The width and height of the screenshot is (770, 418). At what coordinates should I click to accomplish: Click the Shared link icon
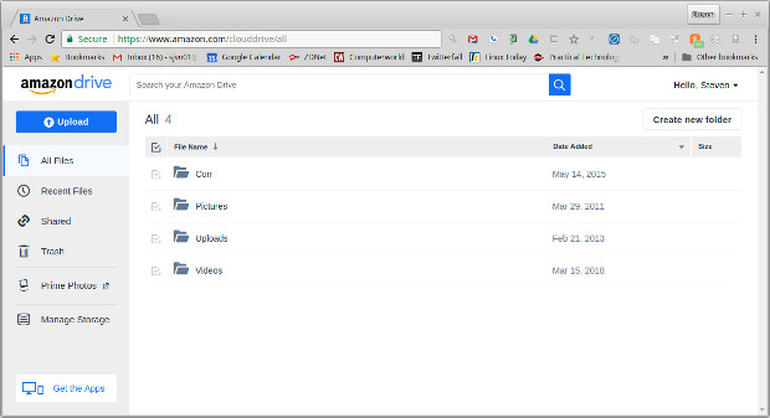point(24,221)
